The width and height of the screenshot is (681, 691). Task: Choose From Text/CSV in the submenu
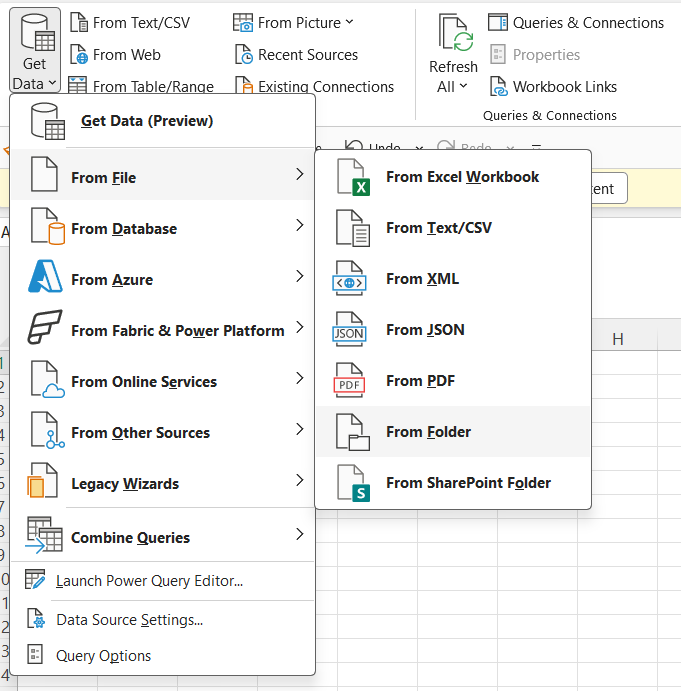453,228
